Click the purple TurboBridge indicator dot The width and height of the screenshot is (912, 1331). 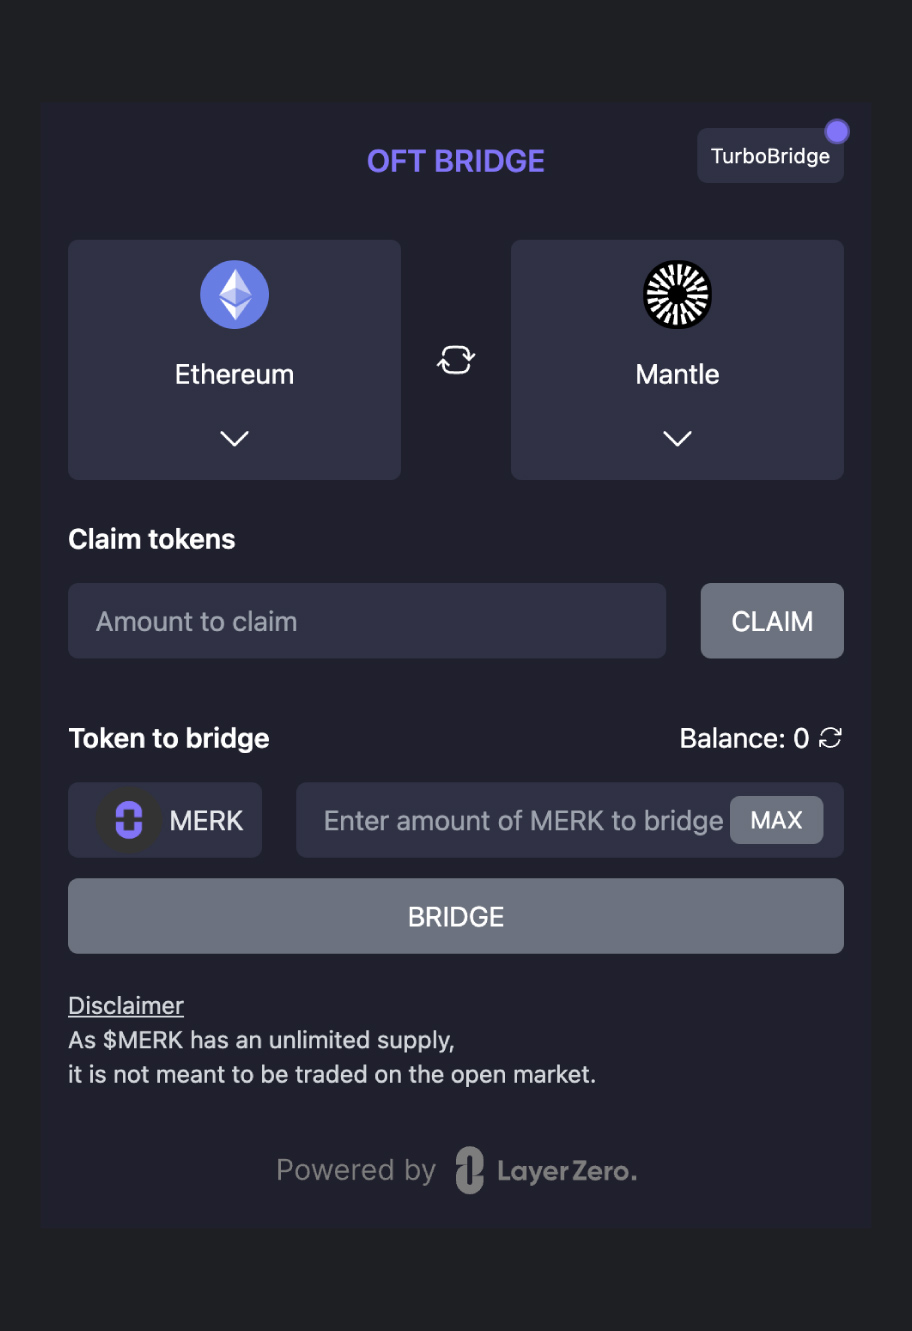(836, 132)
